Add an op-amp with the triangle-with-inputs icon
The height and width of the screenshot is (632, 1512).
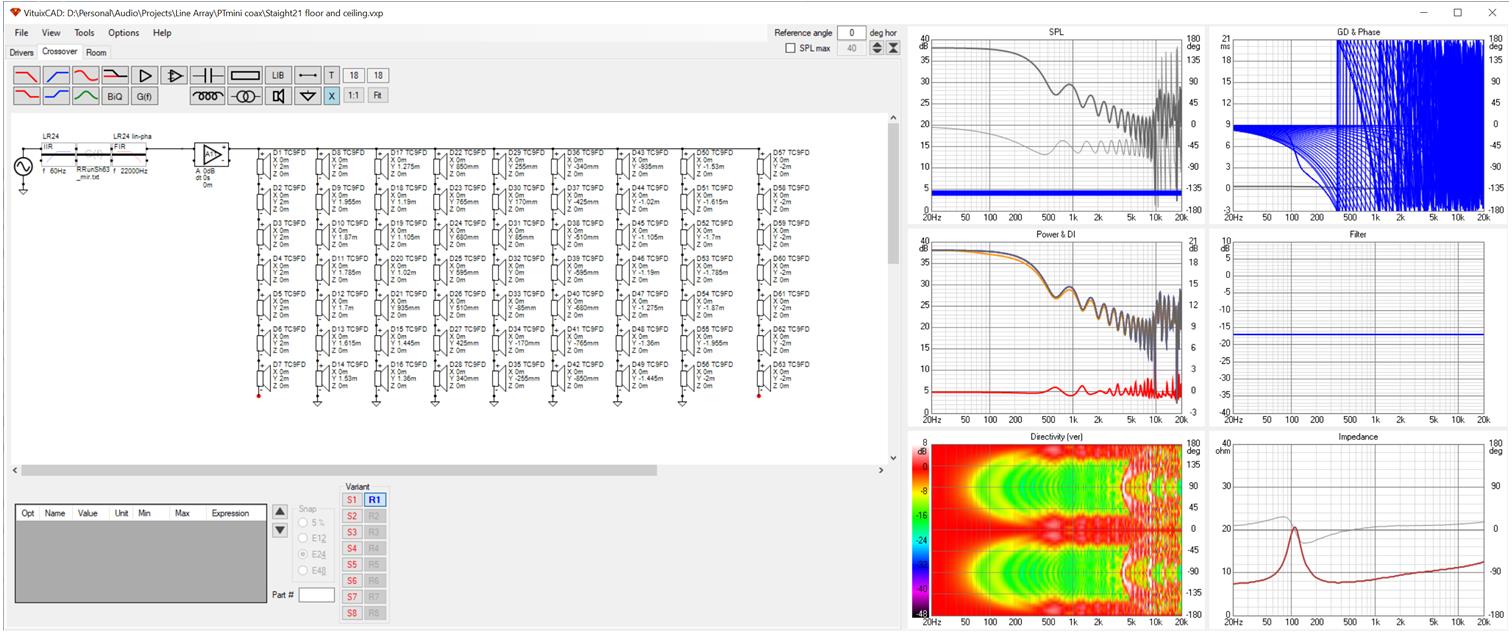174,75
